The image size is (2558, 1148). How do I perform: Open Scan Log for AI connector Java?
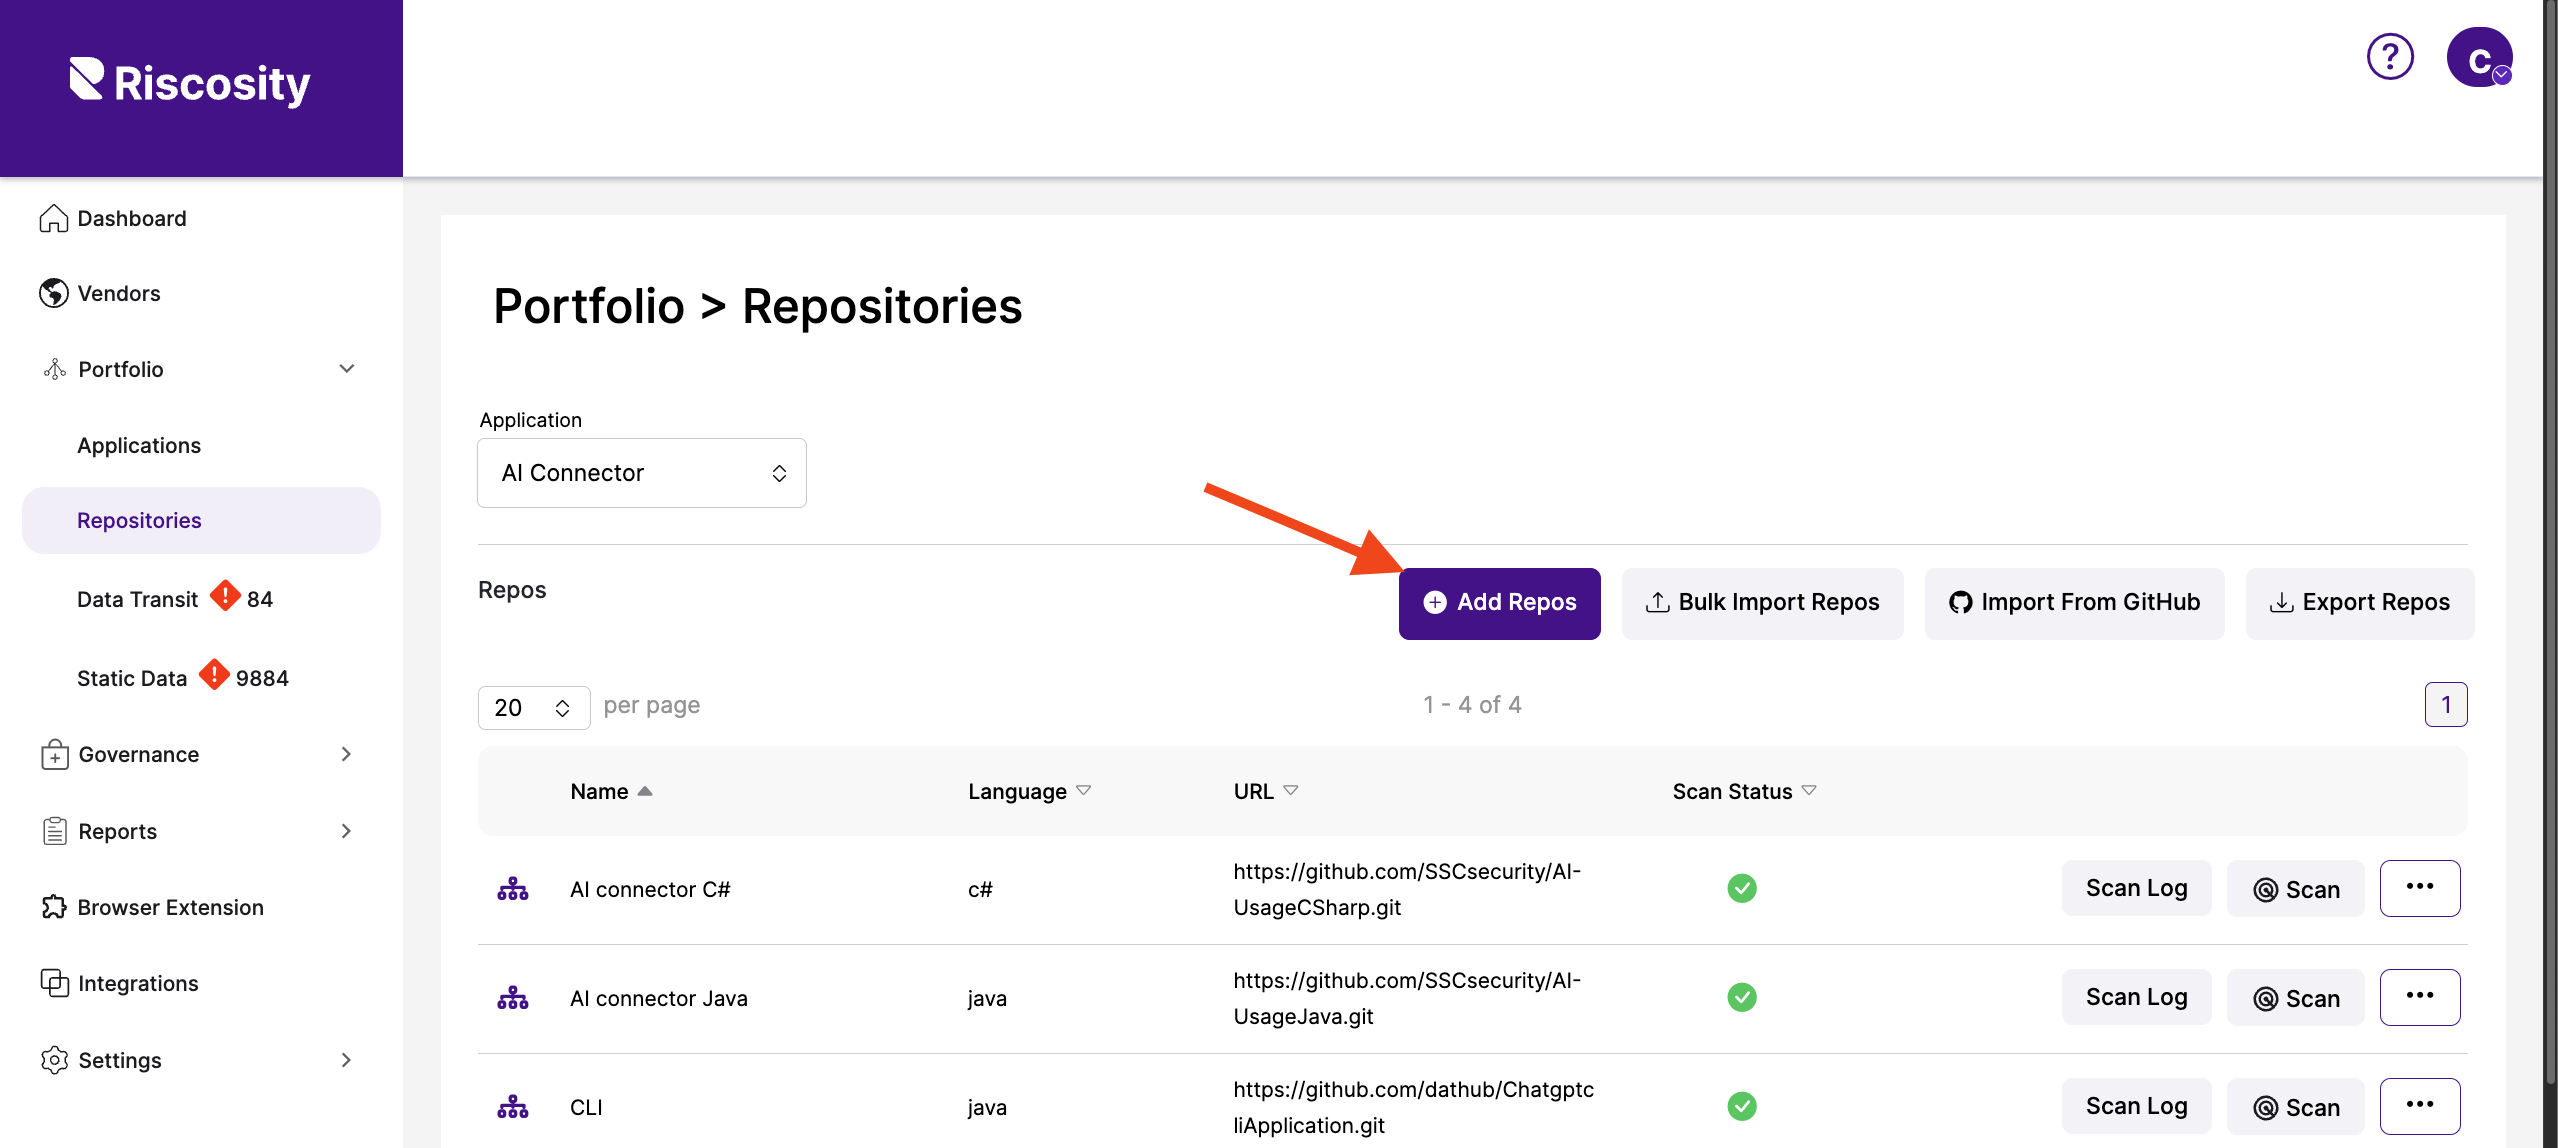tap(2136, 997)
